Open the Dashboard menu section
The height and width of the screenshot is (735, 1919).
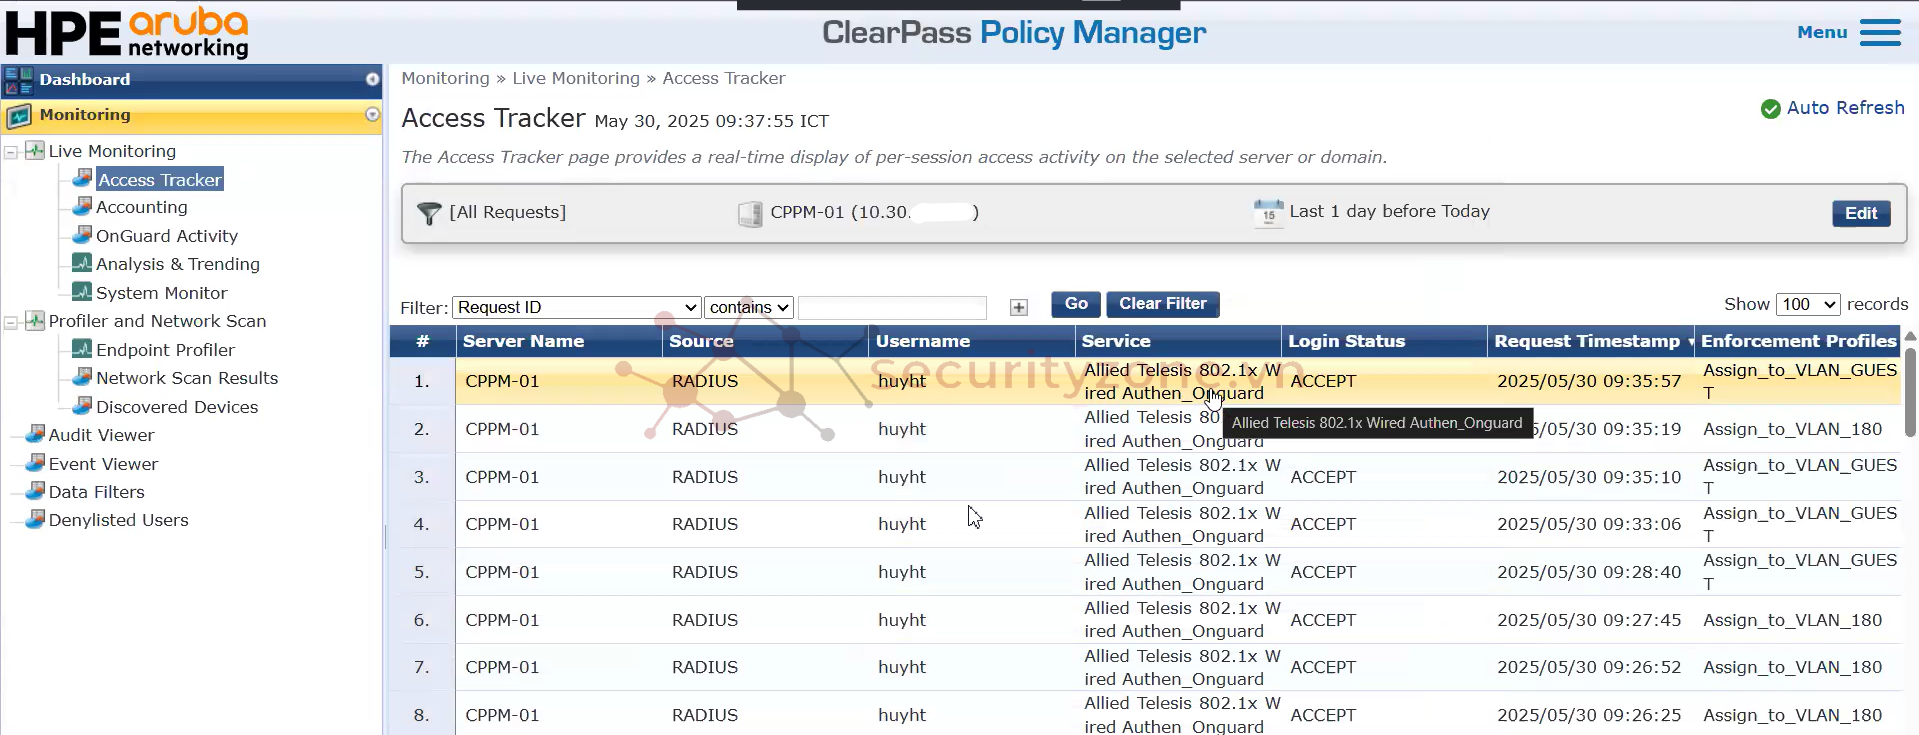pos(191,80)
